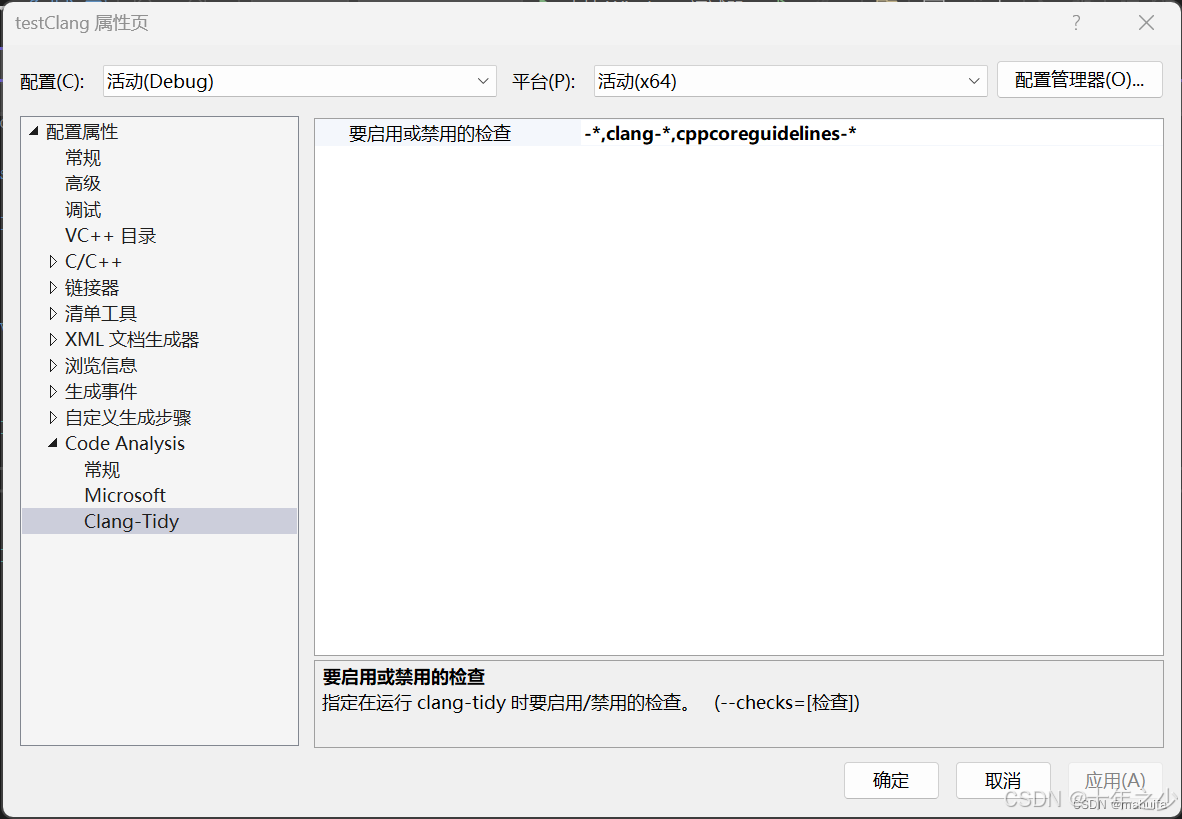1182x819 pixels.
Task: Open the VC++ 目录 page
Action: point(110,235)
